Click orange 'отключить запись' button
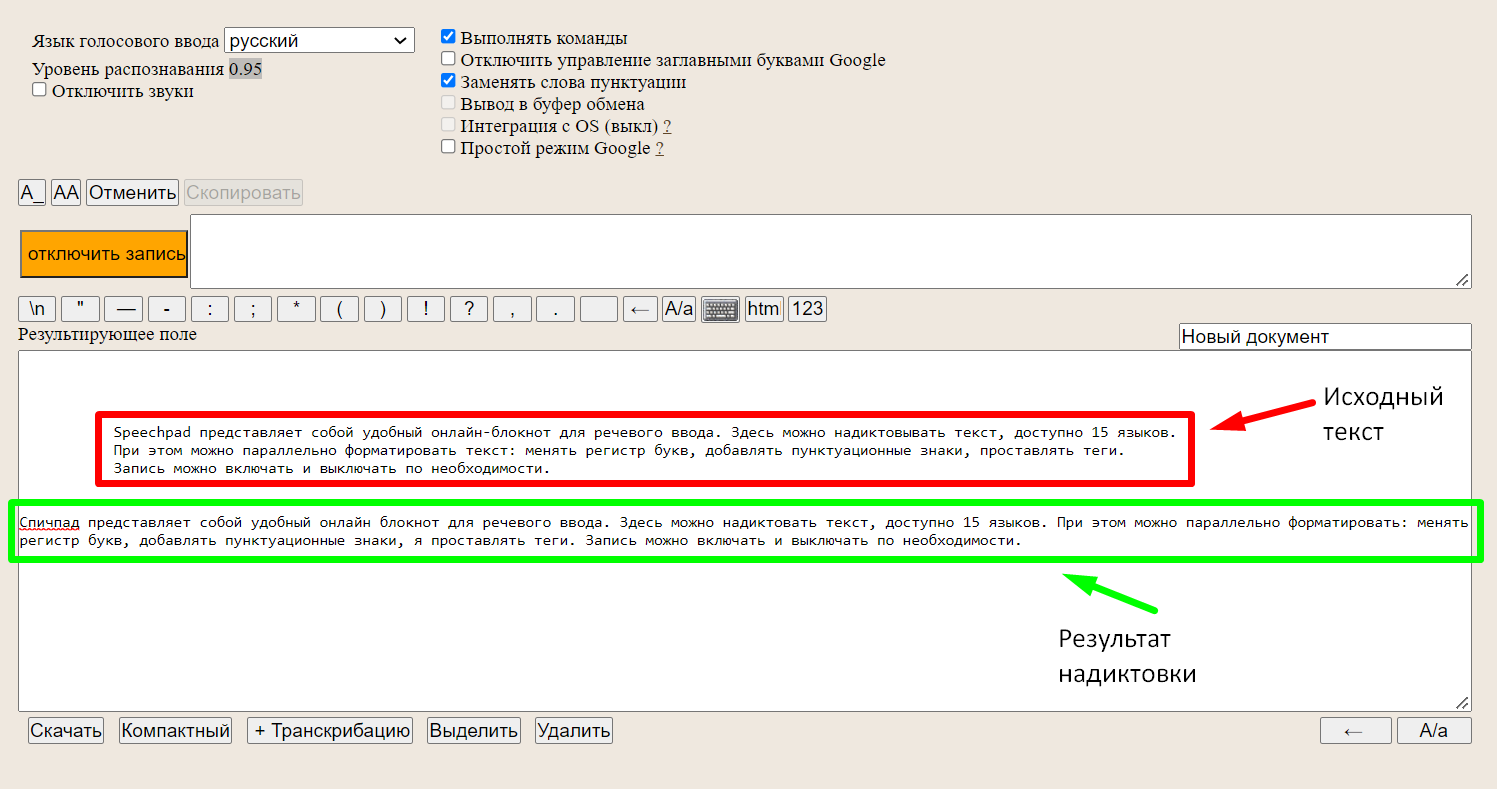 click(104, 254)
